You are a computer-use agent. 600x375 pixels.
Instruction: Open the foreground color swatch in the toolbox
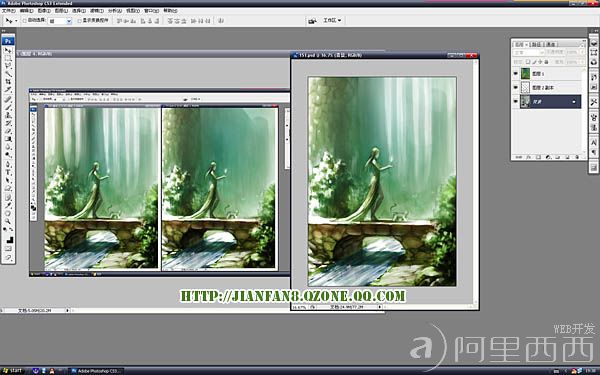[x=8, y=238]
